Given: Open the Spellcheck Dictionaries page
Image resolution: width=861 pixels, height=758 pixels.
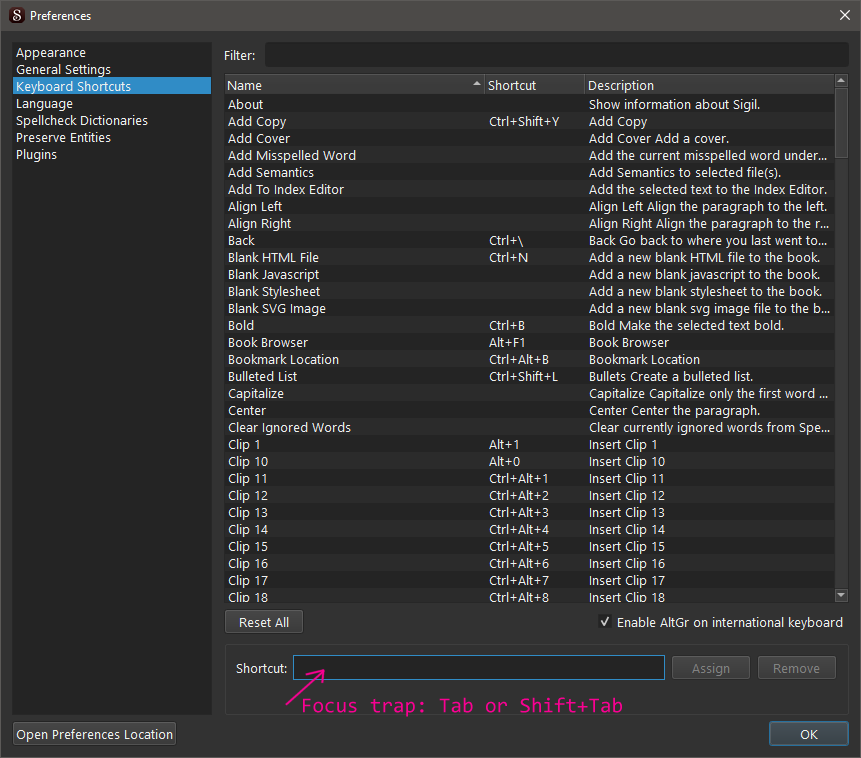Looking at the screenshot, I should pos(112,120).
